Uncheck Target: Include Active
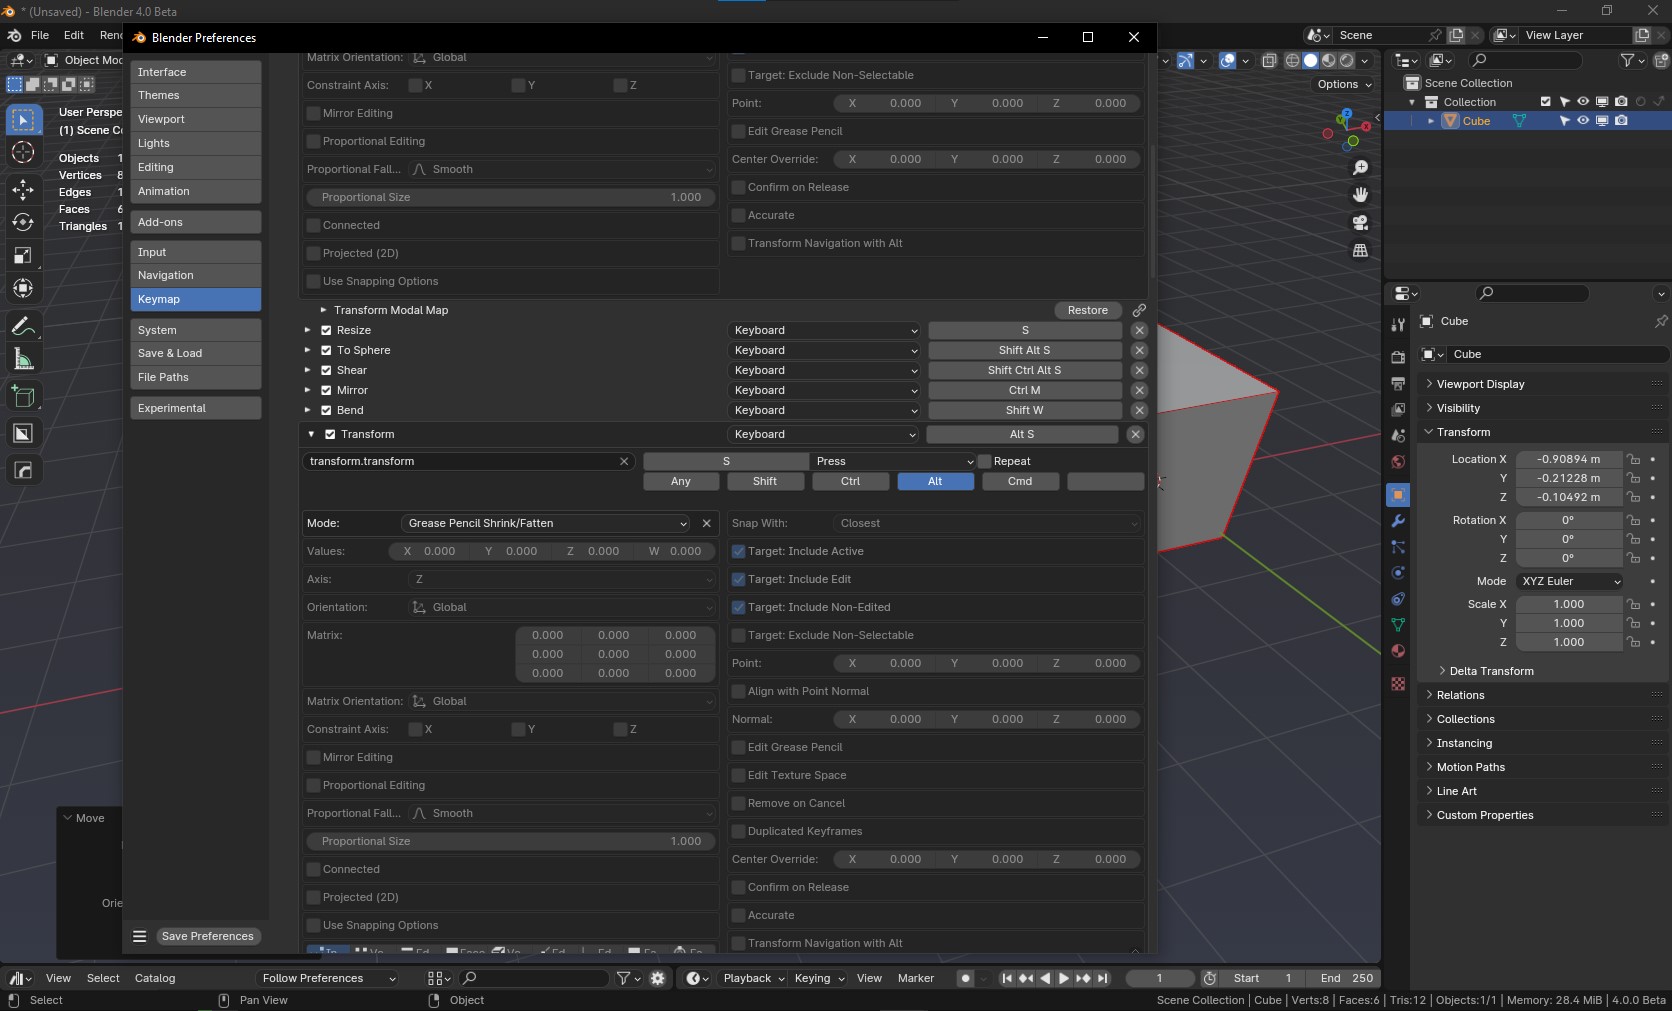The height and width of the screenshot is (1011, 1672). 739,551
